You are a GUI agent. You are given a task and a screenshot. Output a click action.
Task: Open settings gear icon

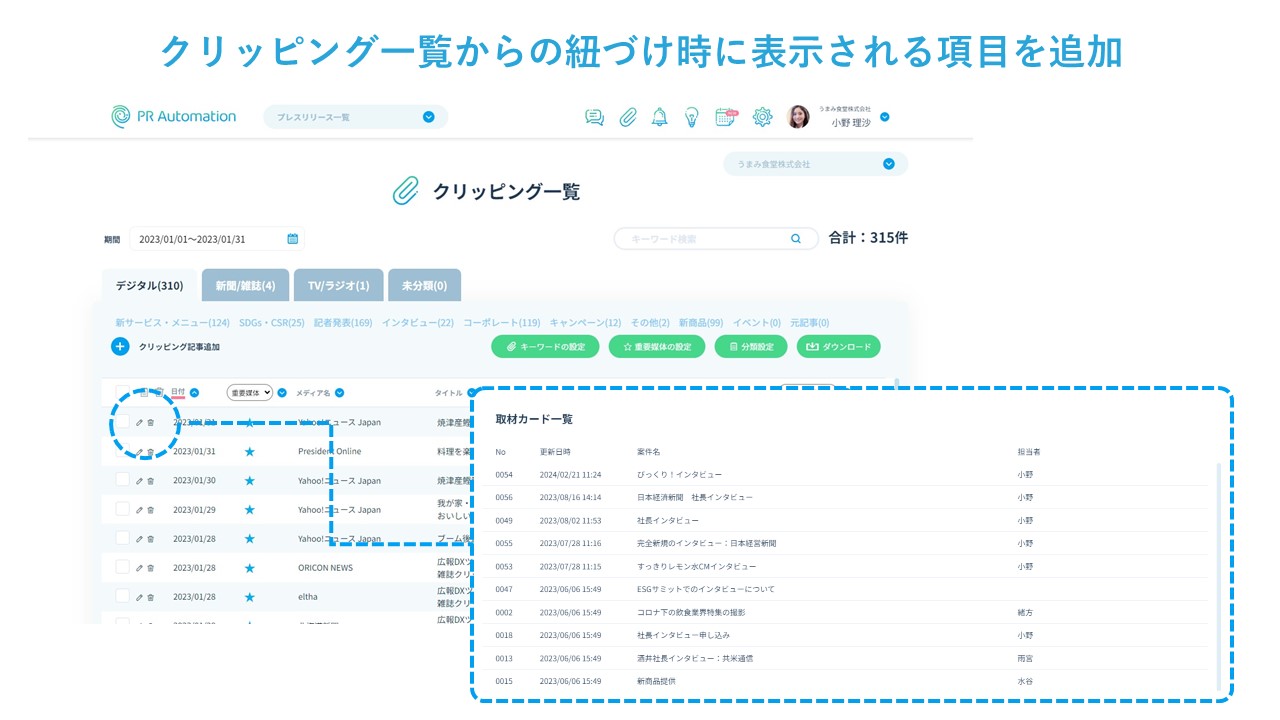762,117
